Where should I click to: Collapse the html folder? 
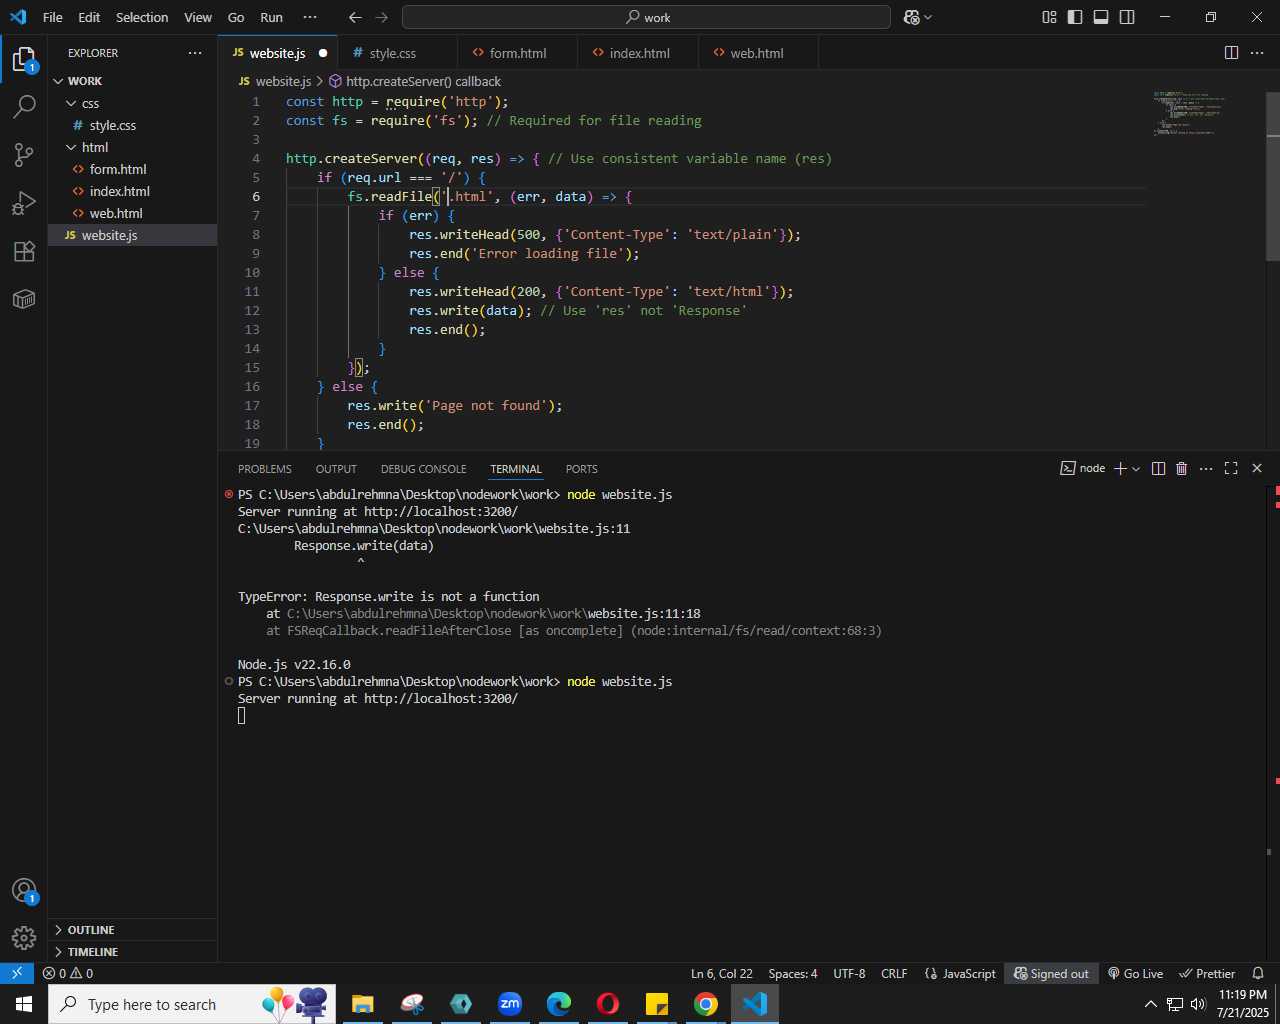click(132, 147)
